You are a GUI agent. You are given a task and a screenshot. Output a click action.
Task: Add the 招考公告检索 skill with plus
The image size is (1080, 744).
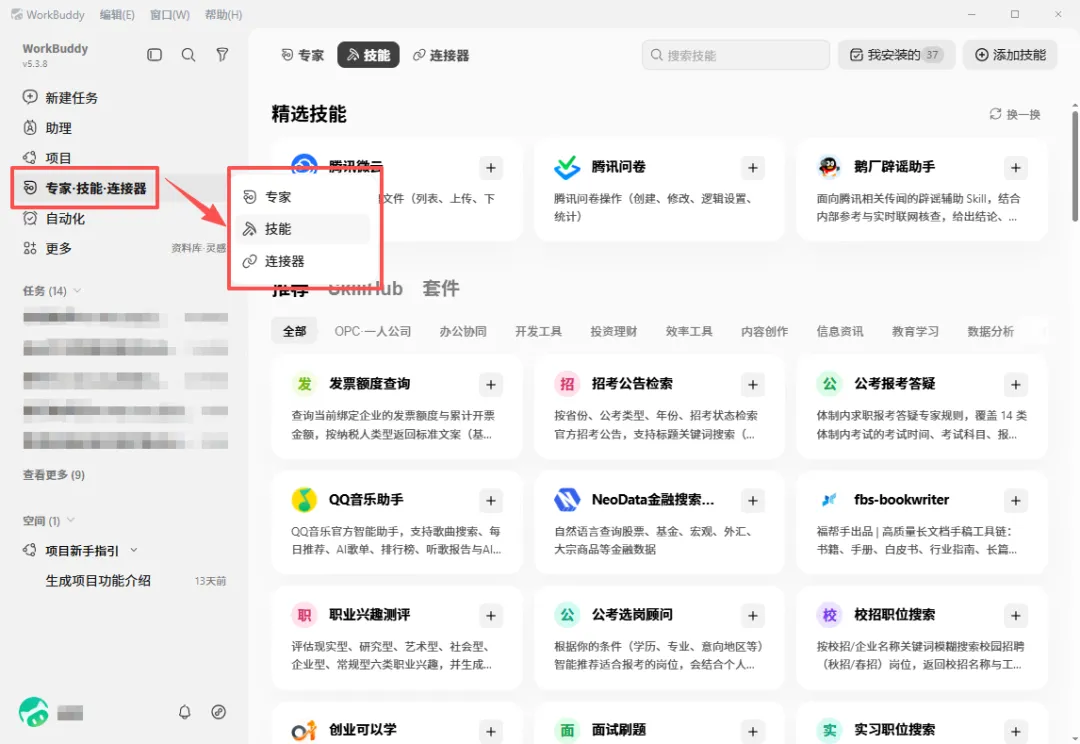coord(753,384)
